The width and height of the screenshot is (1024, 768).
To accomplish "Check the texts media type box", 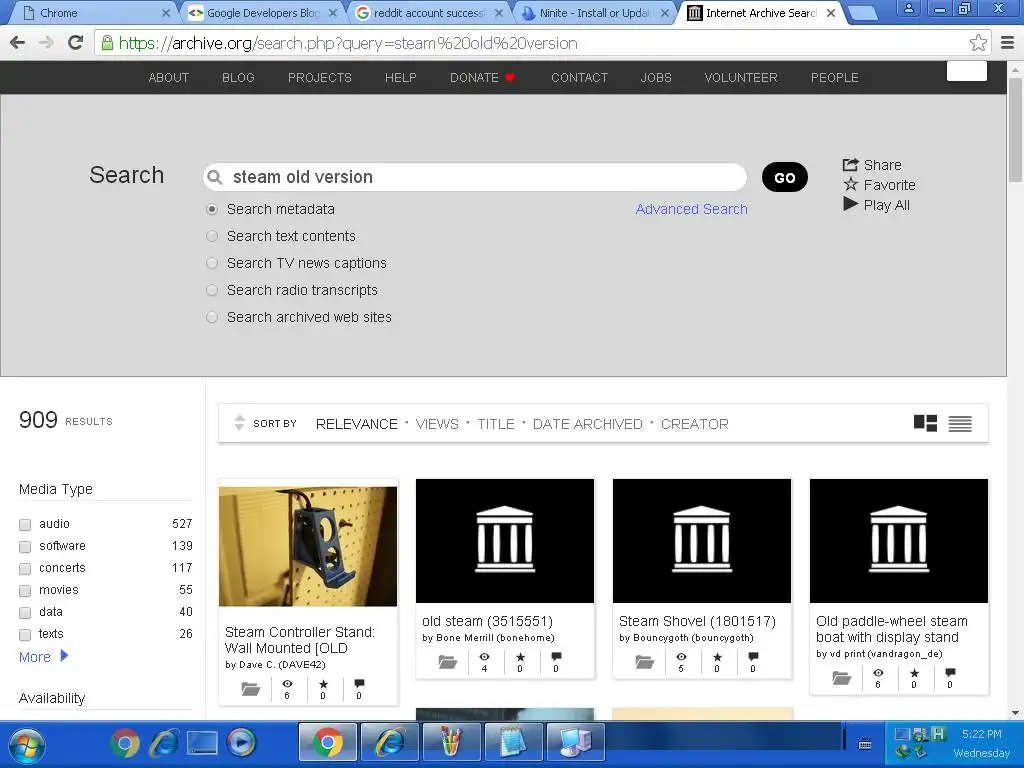I will [25, 635].
